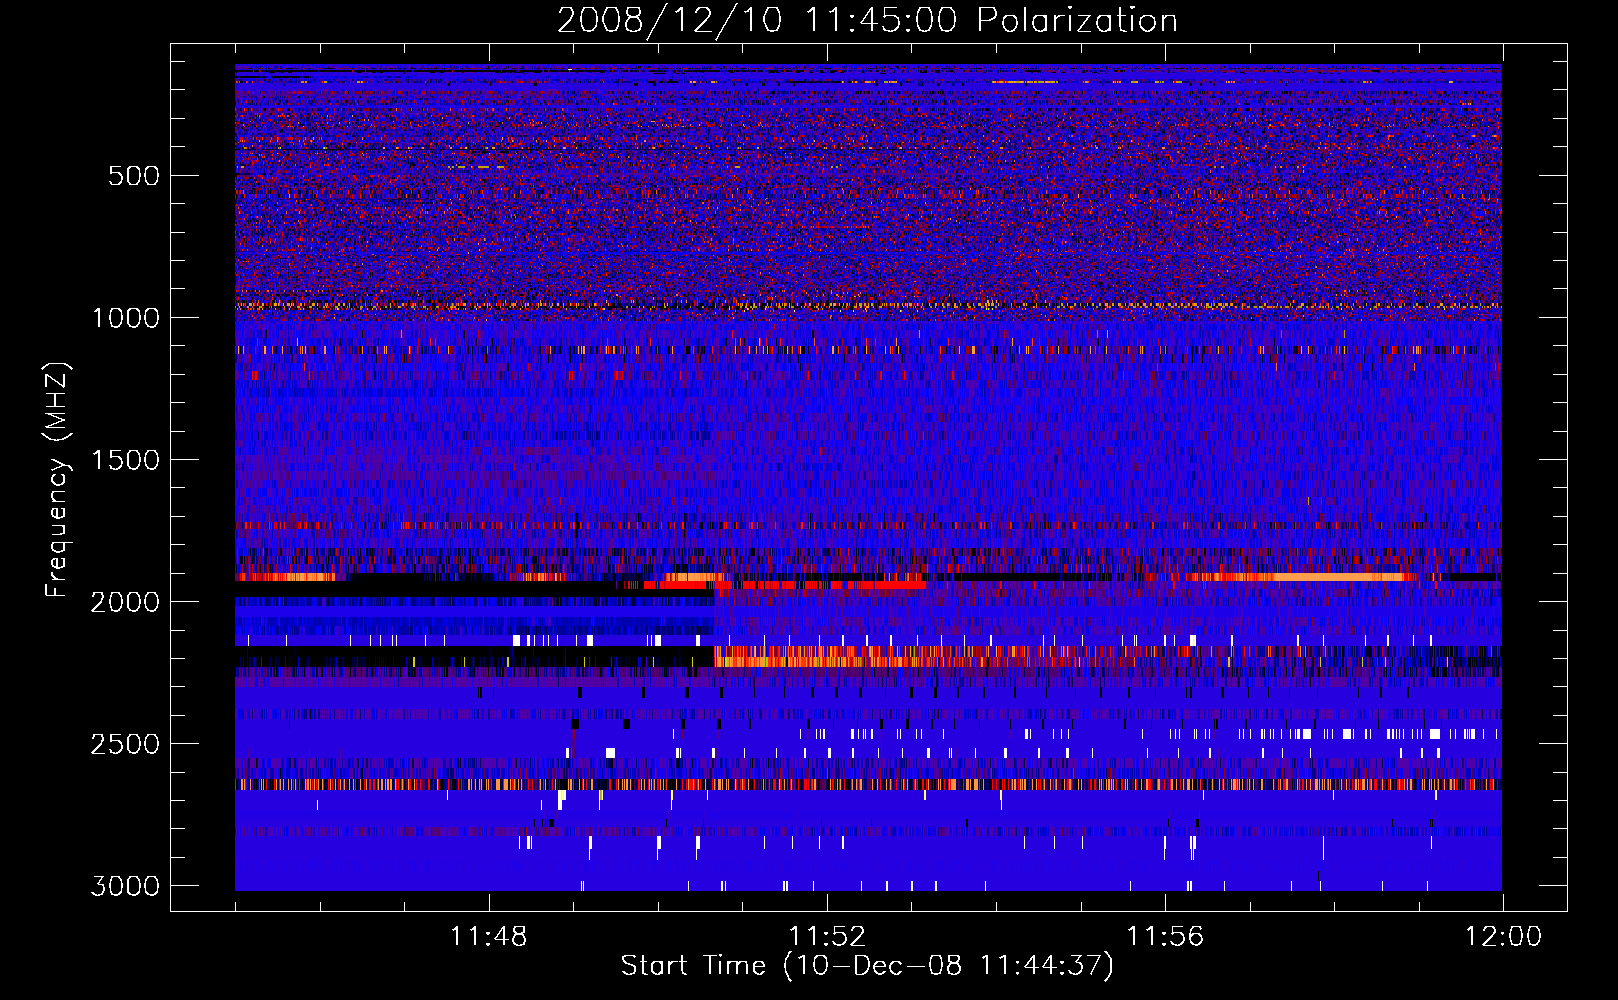Click the 1000 frequency tick label
The height and width of the screenshot is (1000, 1618).
click(x=126, y=318)
